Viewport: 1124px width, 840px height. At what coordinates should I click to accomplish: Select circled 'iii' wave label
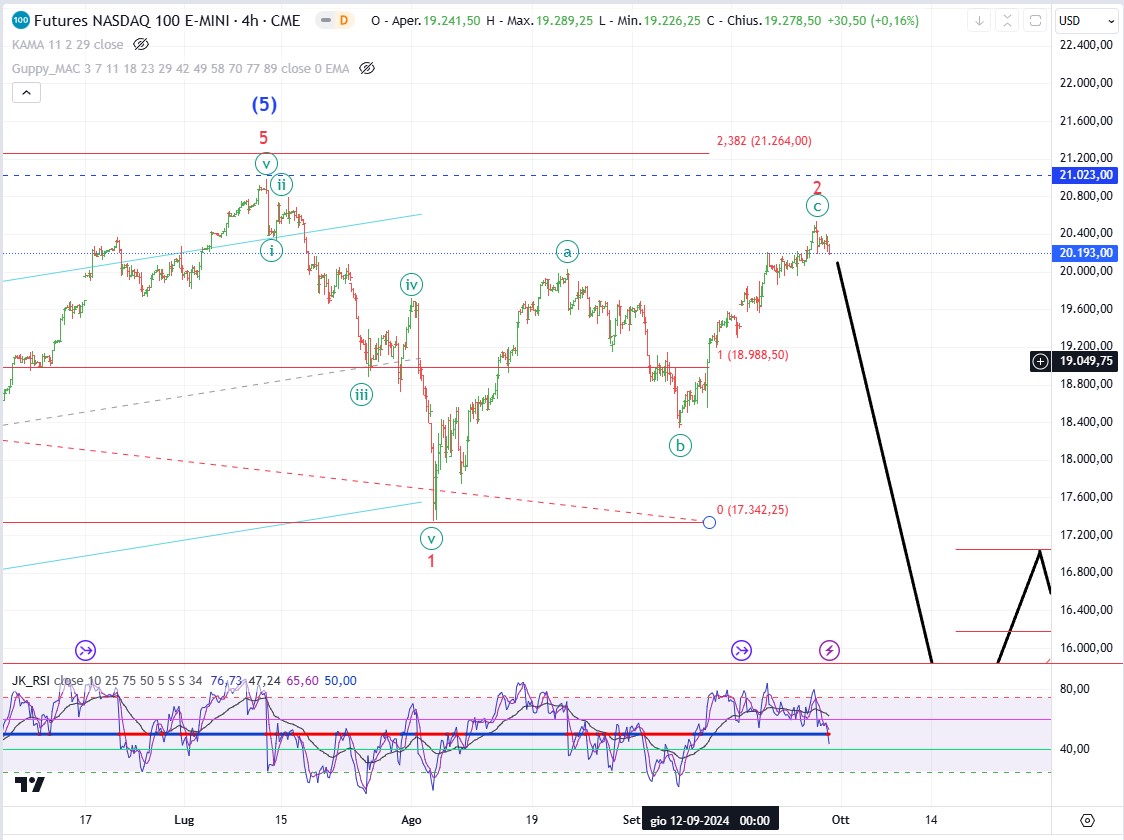(x=361, y=395)
